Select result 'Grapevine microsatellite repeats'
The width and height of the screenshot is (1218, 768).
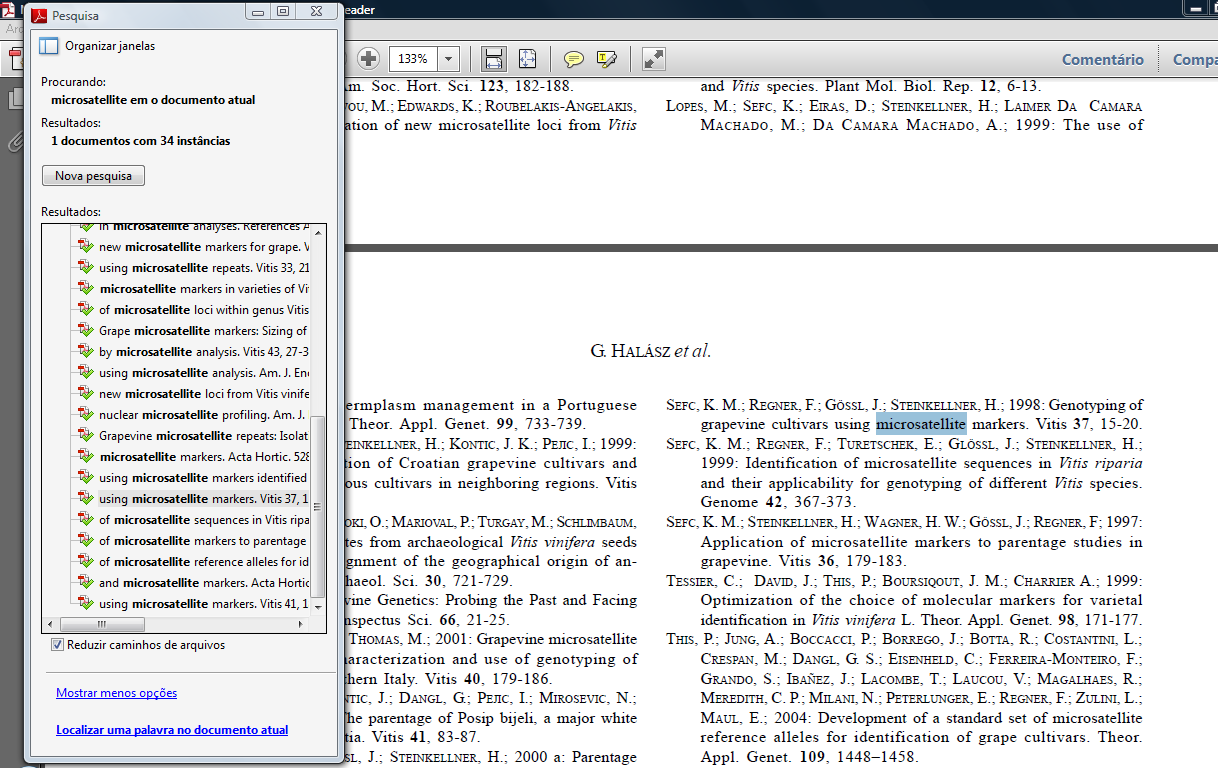point(202,436)
